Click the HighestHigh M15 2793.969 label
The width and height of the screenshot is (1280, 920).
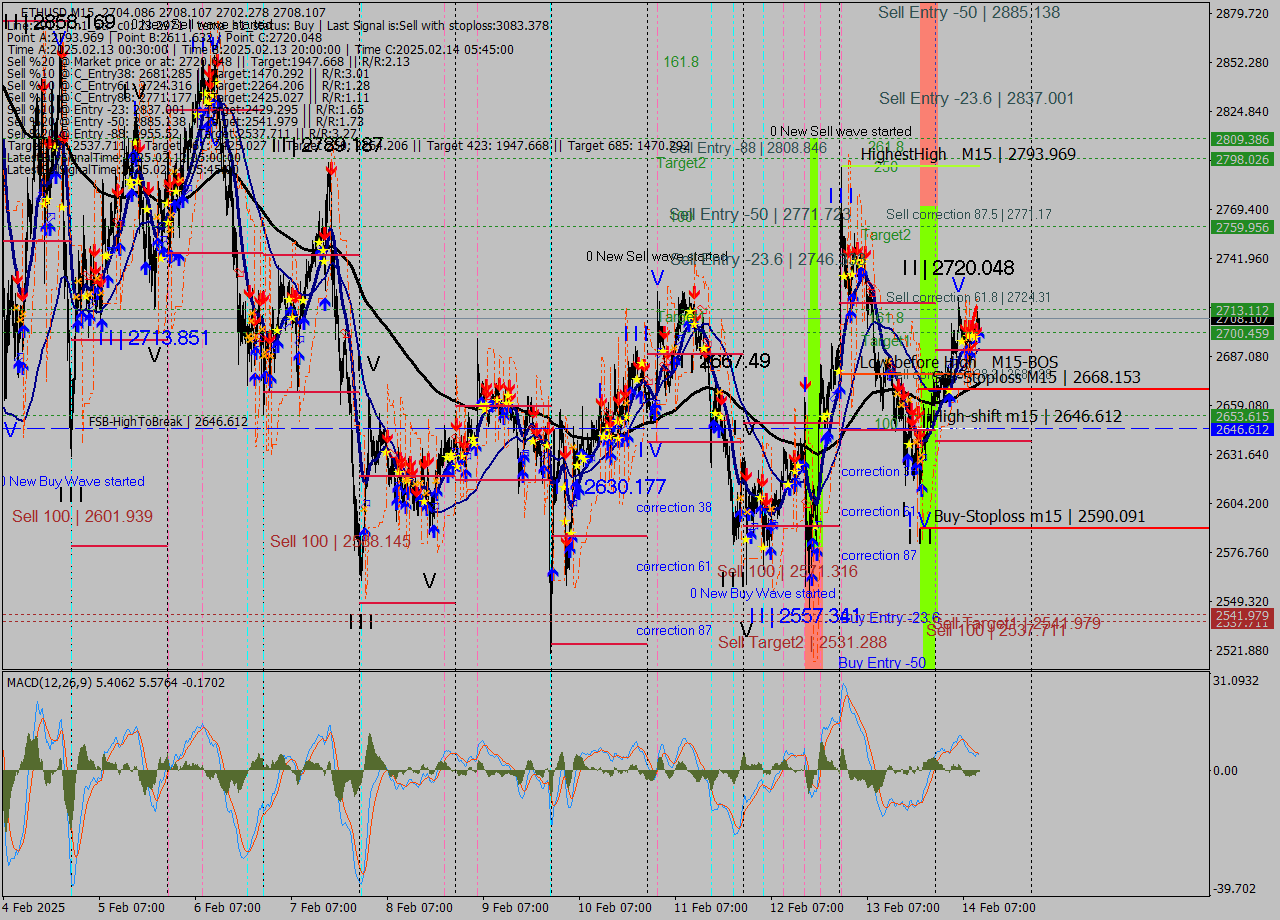971,155
